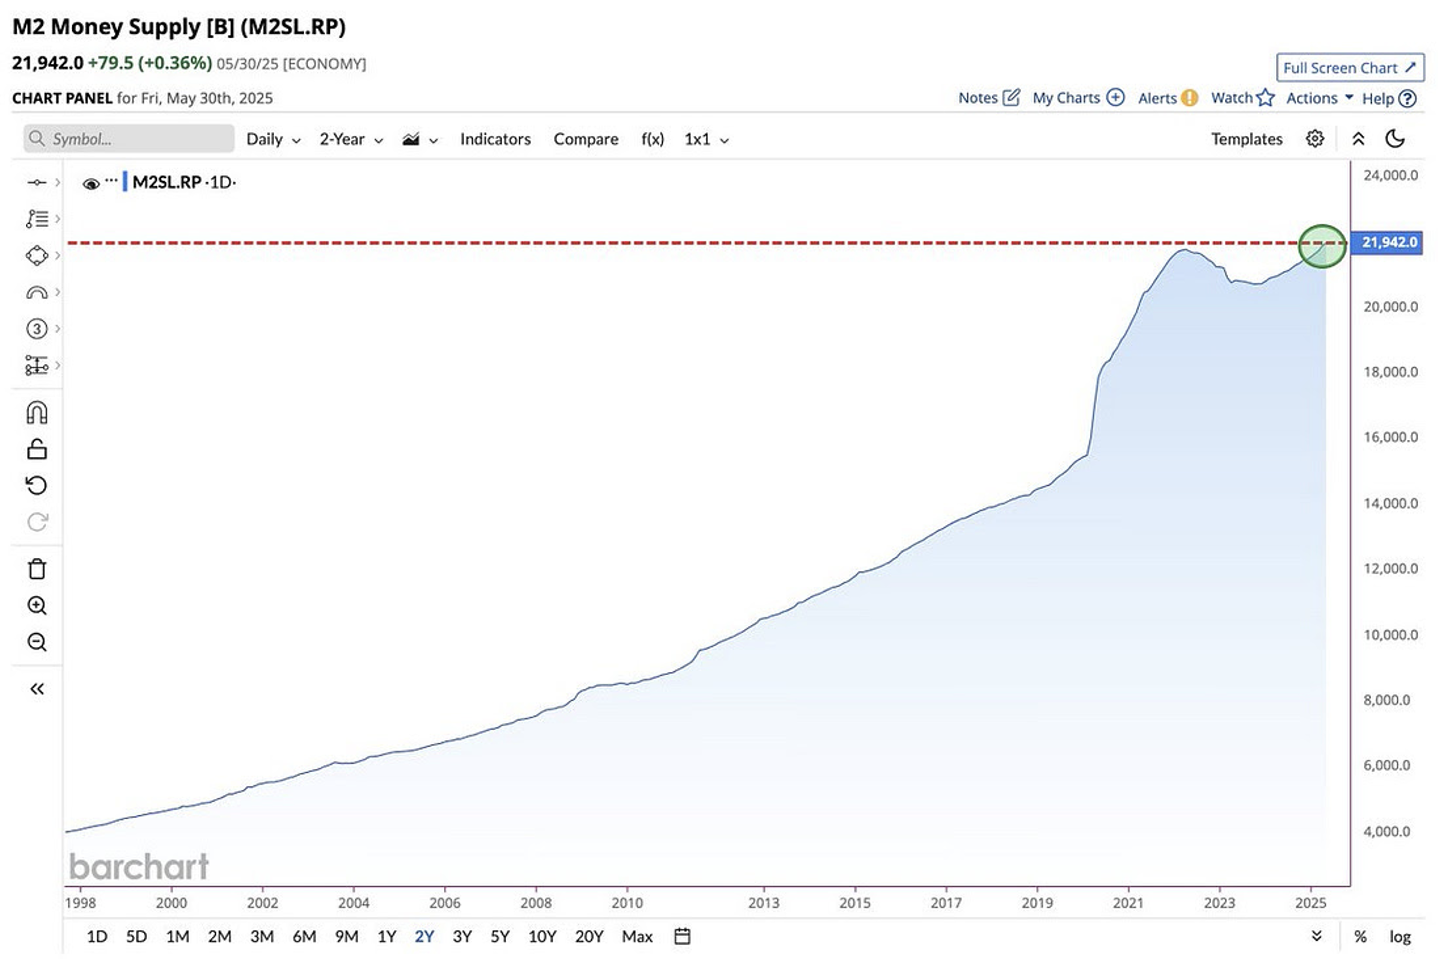Screen dimensions: 1438x972
Task: Select the 1Y time range
Action: click(386, 937)
